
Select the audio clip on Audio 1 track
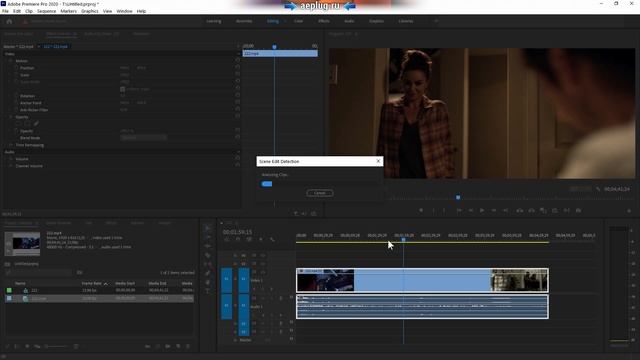(422, 307)
